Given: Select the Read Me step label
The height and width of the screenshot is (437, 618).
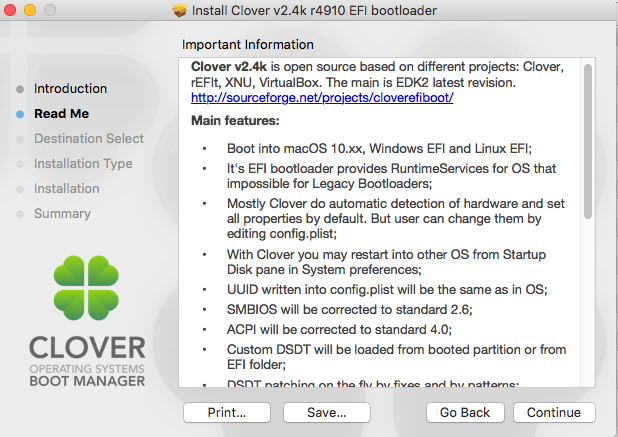Looking at the screenshot, I should [x=61, y=113].
